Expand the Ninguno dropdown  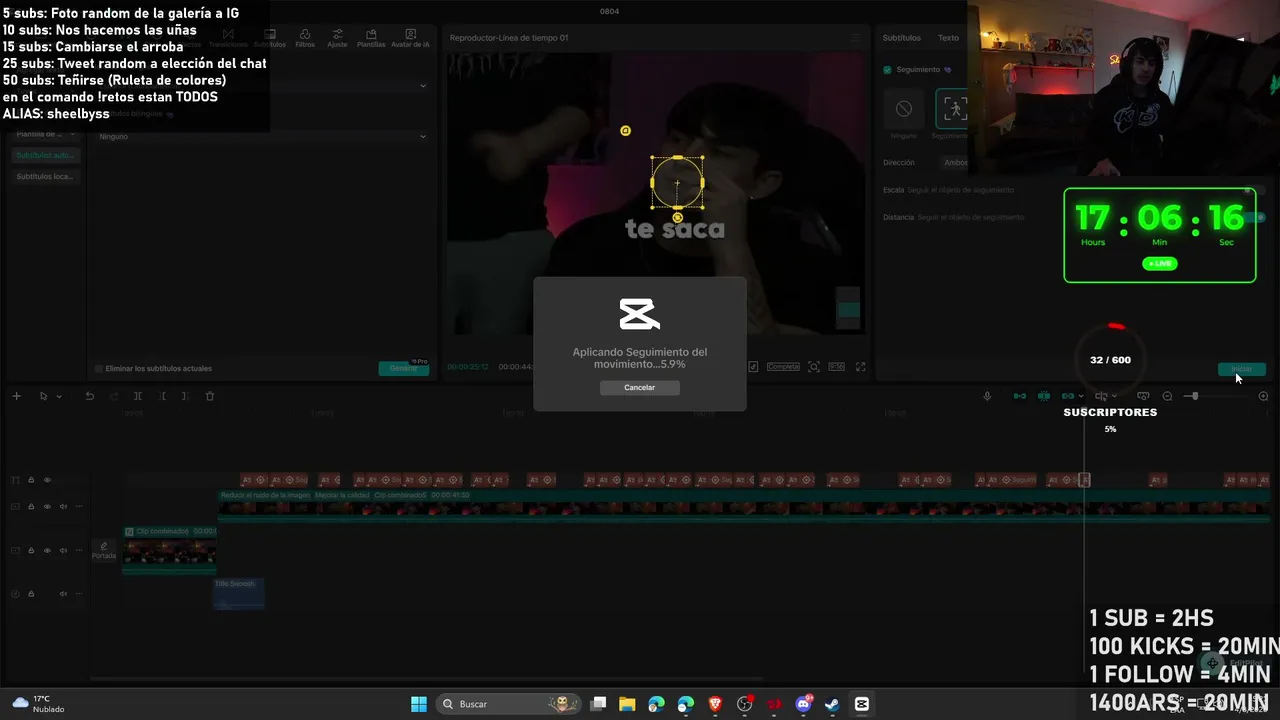(261, 136)
